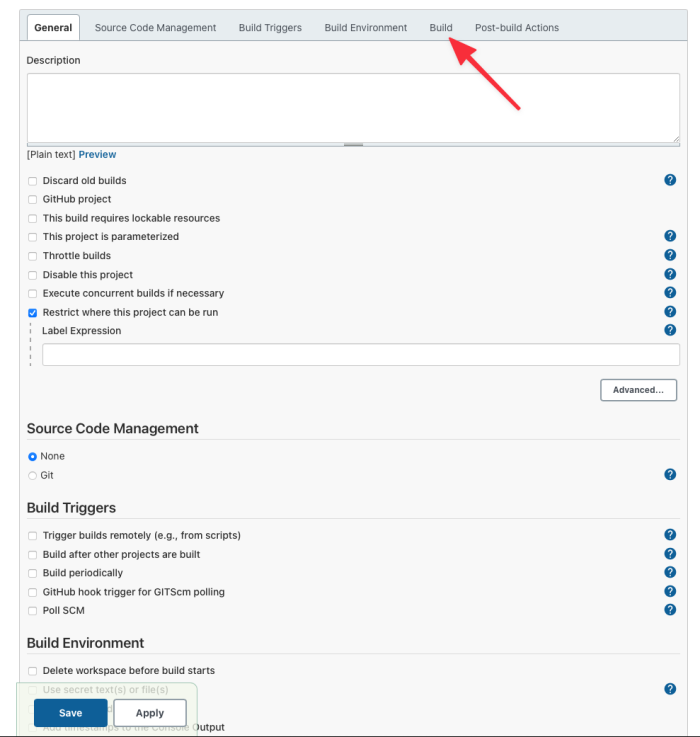Toggle Throttle builds checkbox

coord(32,256)
